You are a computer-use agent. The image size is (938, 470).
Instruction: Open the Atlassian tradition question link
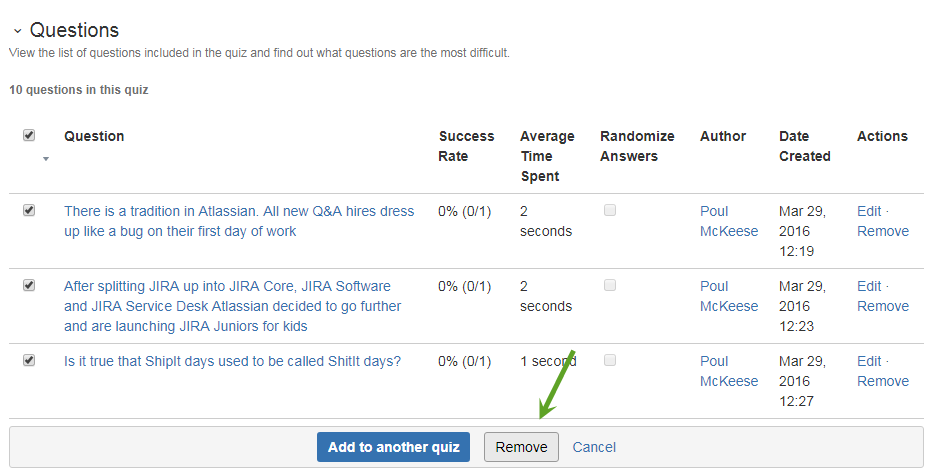(239, 221)
